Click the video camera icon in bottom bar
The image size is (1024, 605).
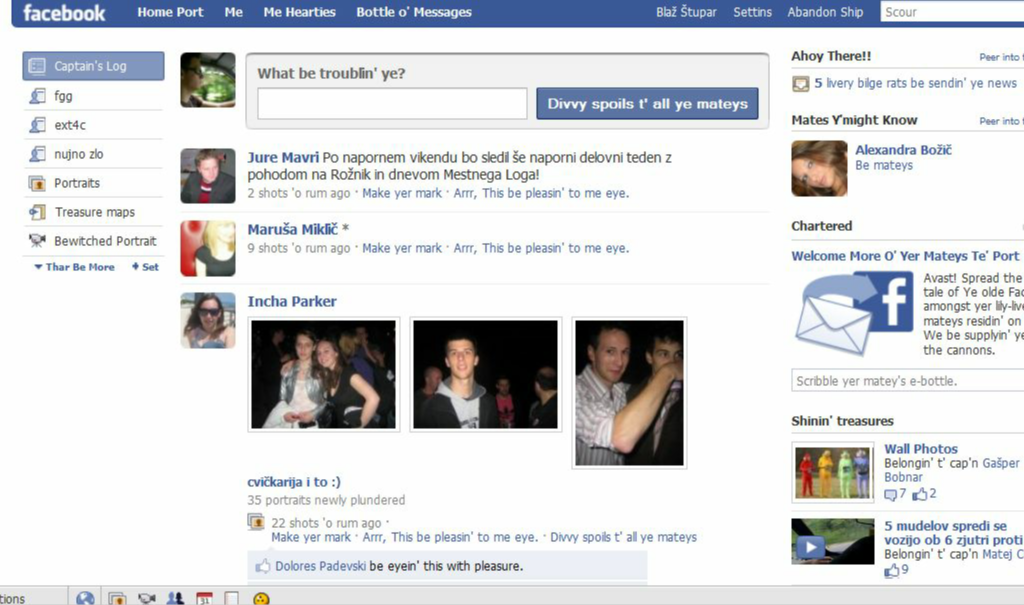(146, 598)
